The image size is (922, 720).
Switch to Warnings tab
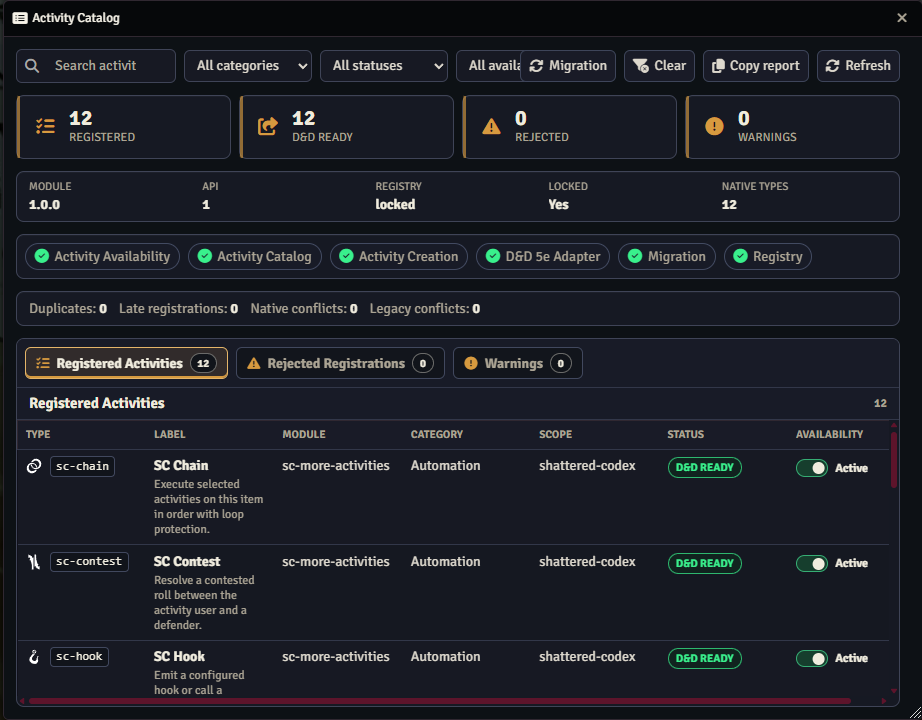517,363
